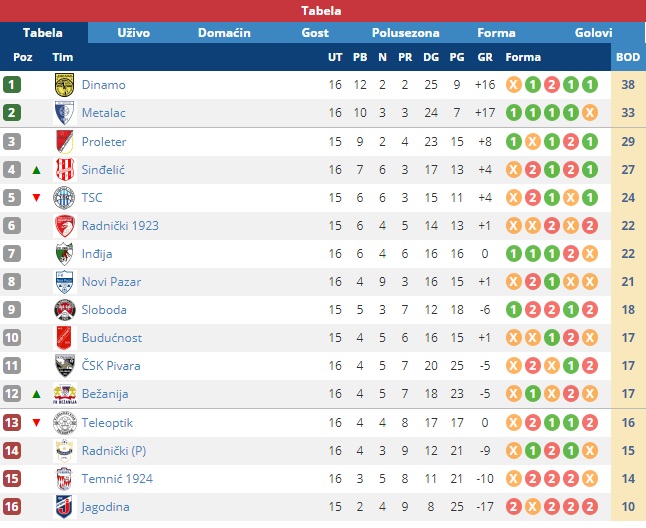Show the Golovi tab

[x=593, y=33]
